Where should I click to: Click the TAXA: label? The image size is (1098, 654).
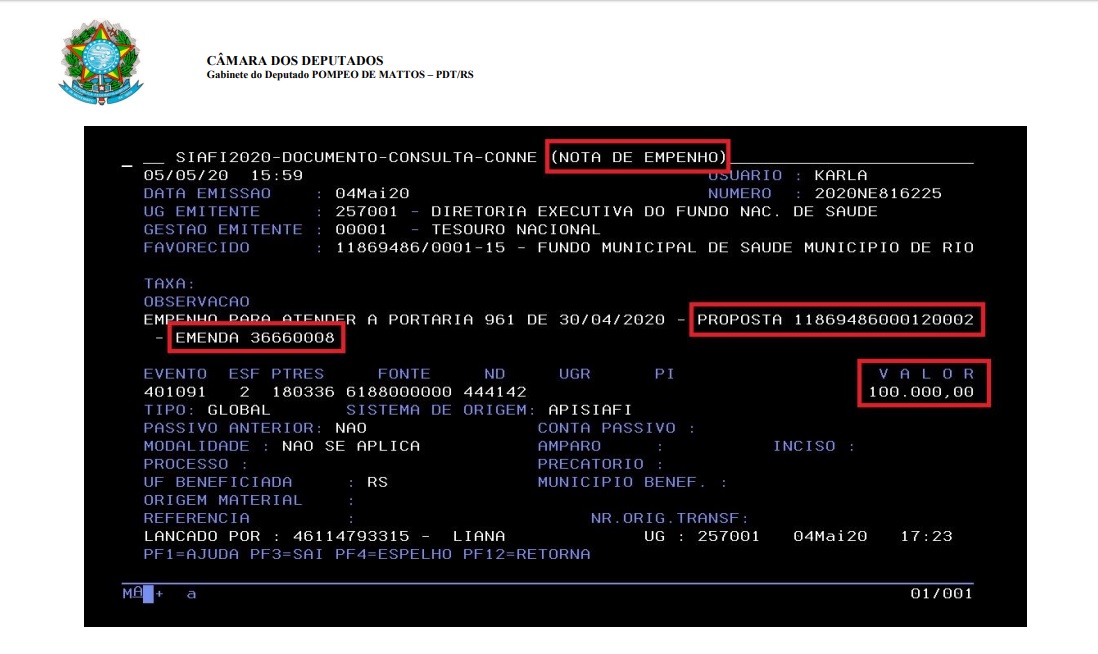pos(169,284)
